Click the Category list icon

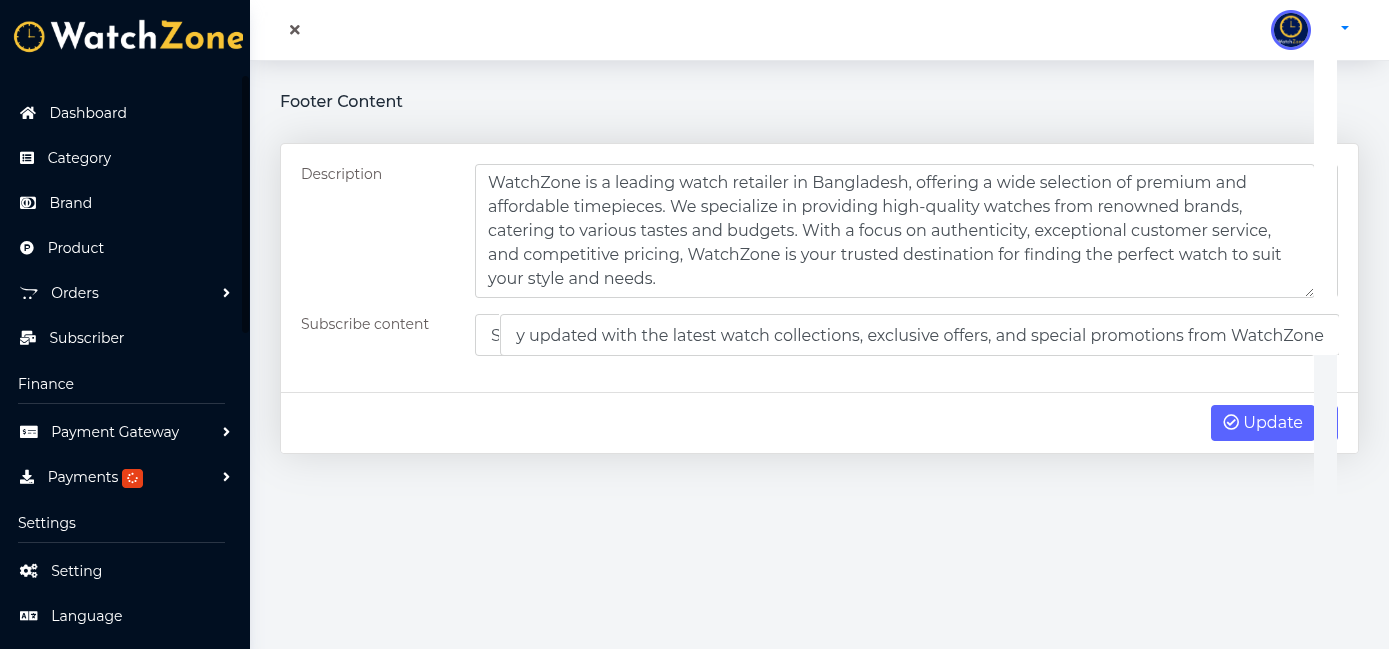click(27, 158)
